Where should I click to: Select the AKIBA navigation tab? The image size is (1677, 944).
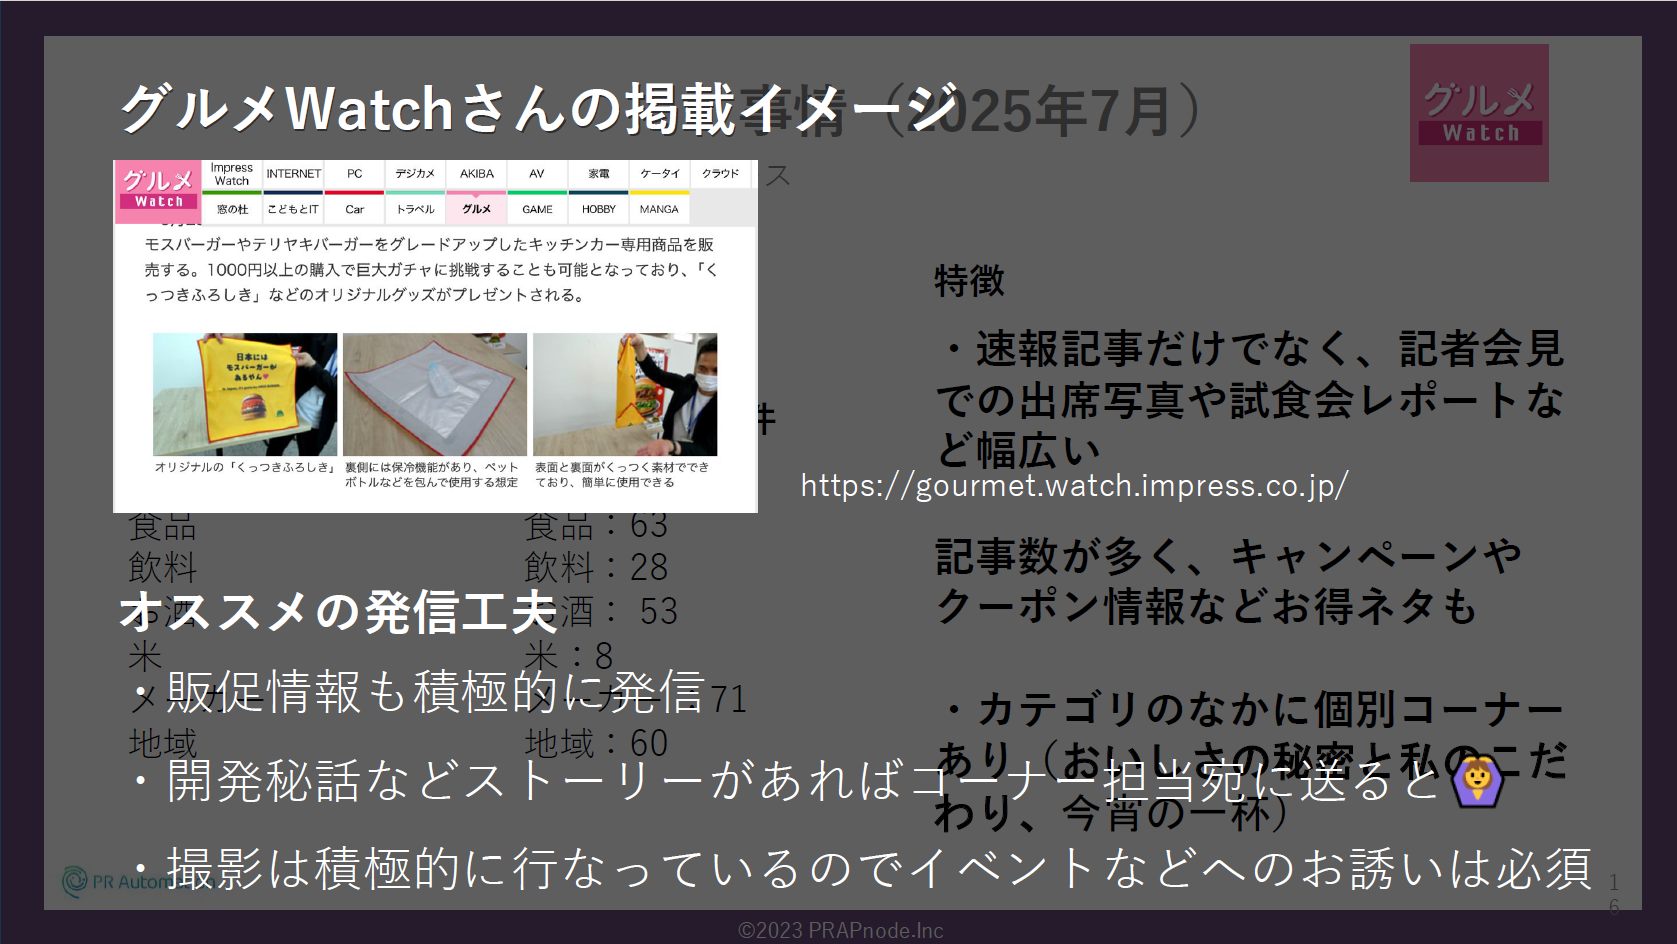click(x=477, y=174)
